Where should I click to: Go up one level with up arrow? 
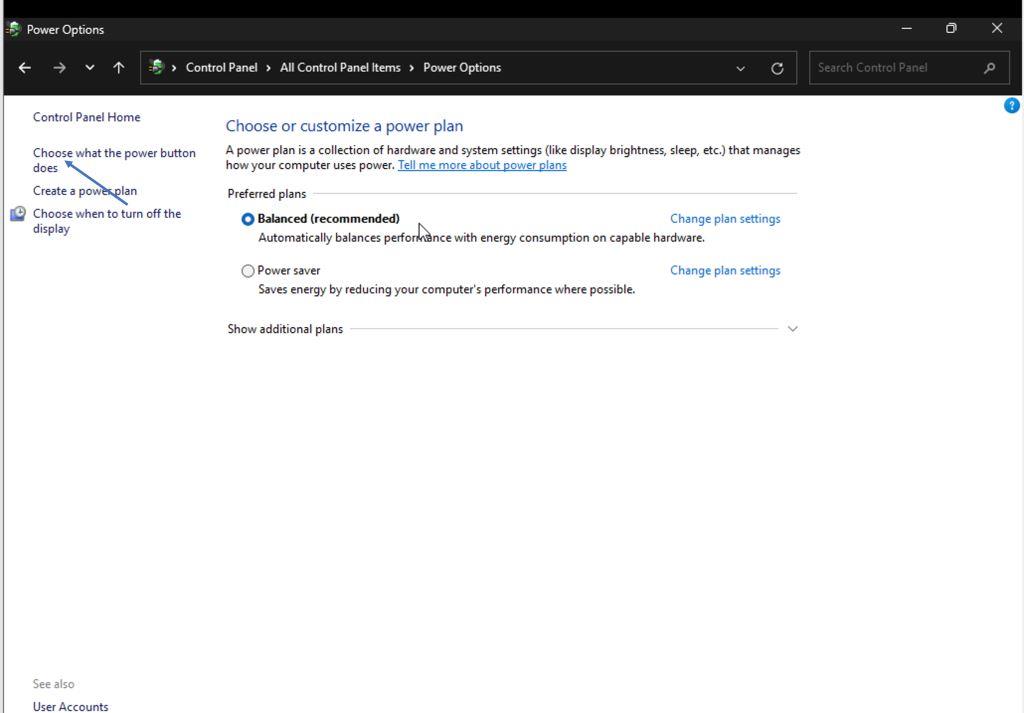[118, 67]
